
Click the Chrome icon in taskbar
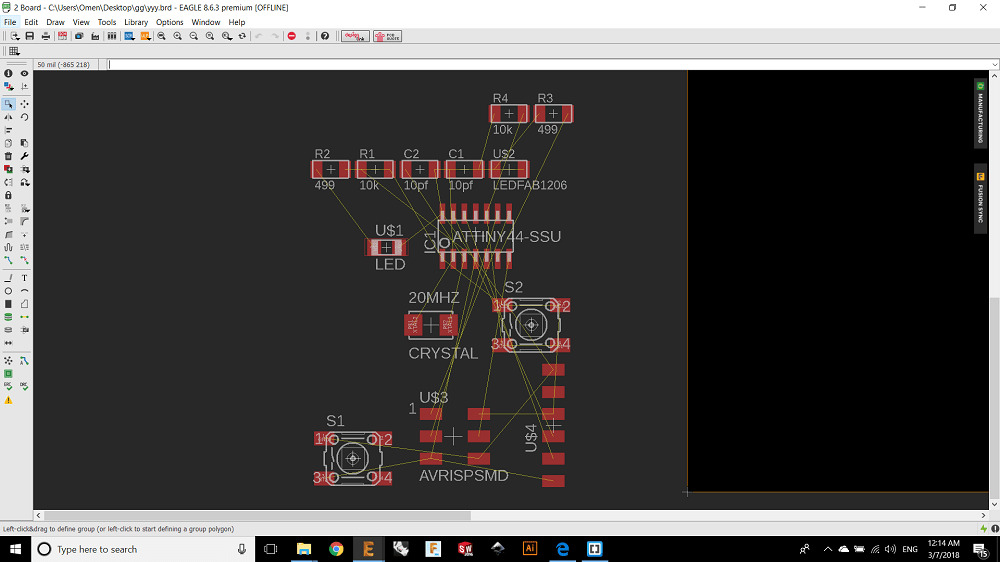click(336, 549)
